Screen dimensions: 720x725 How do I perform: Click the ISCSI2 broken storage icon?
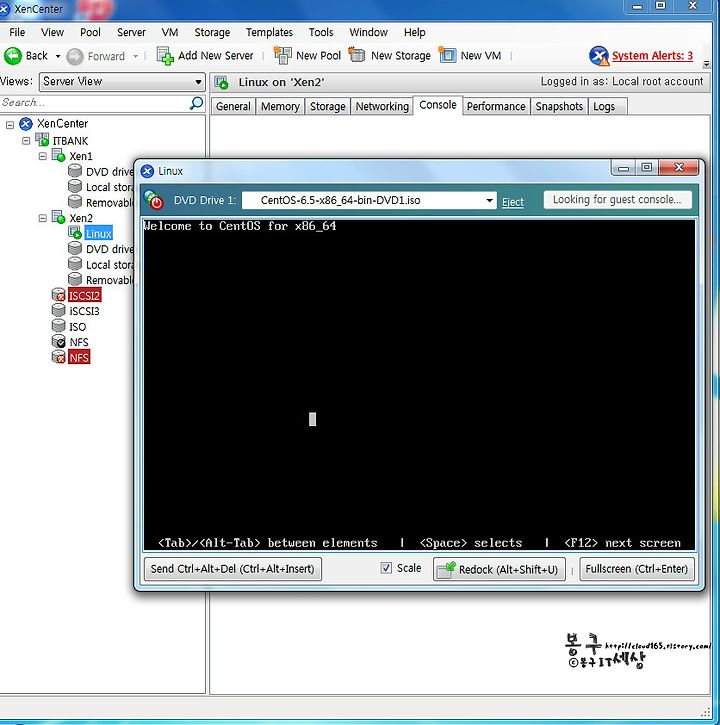click(x=59, y=295)
